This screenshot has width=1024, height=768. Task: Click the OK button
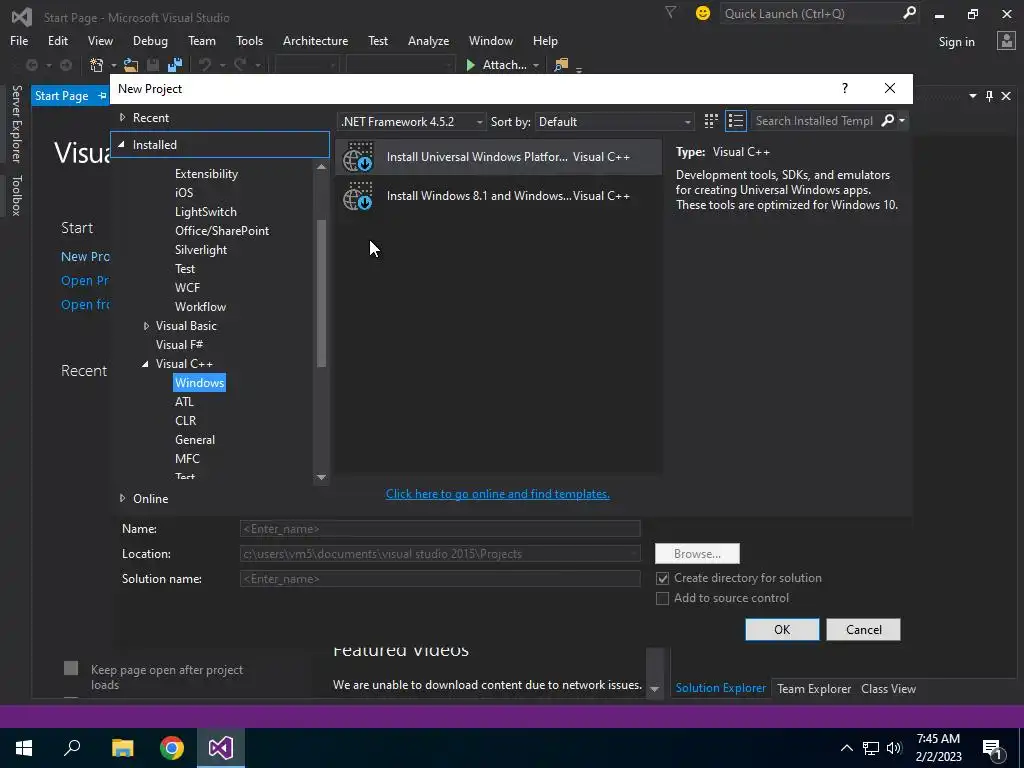[782, 630]
